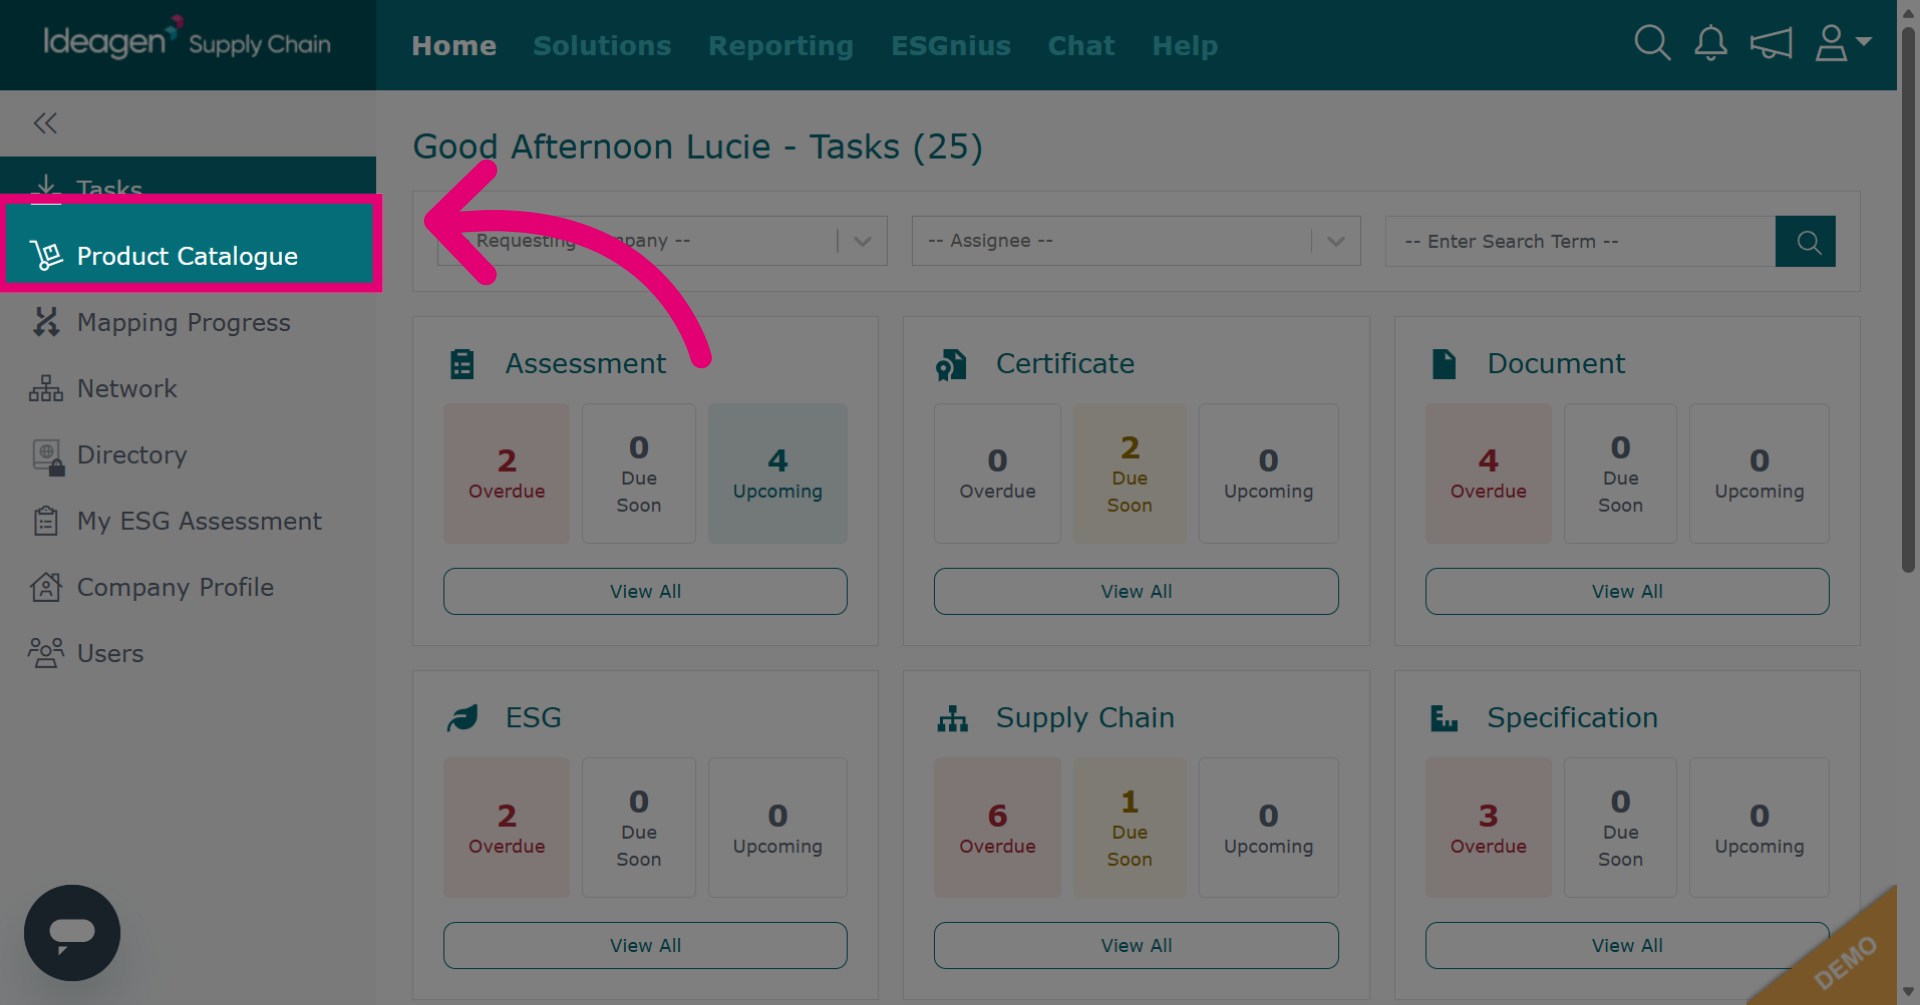Click the ESG leaf icon
The width and height of the screenshot is (1920, 1005).
pyautogui.click(x=462, y=718)
